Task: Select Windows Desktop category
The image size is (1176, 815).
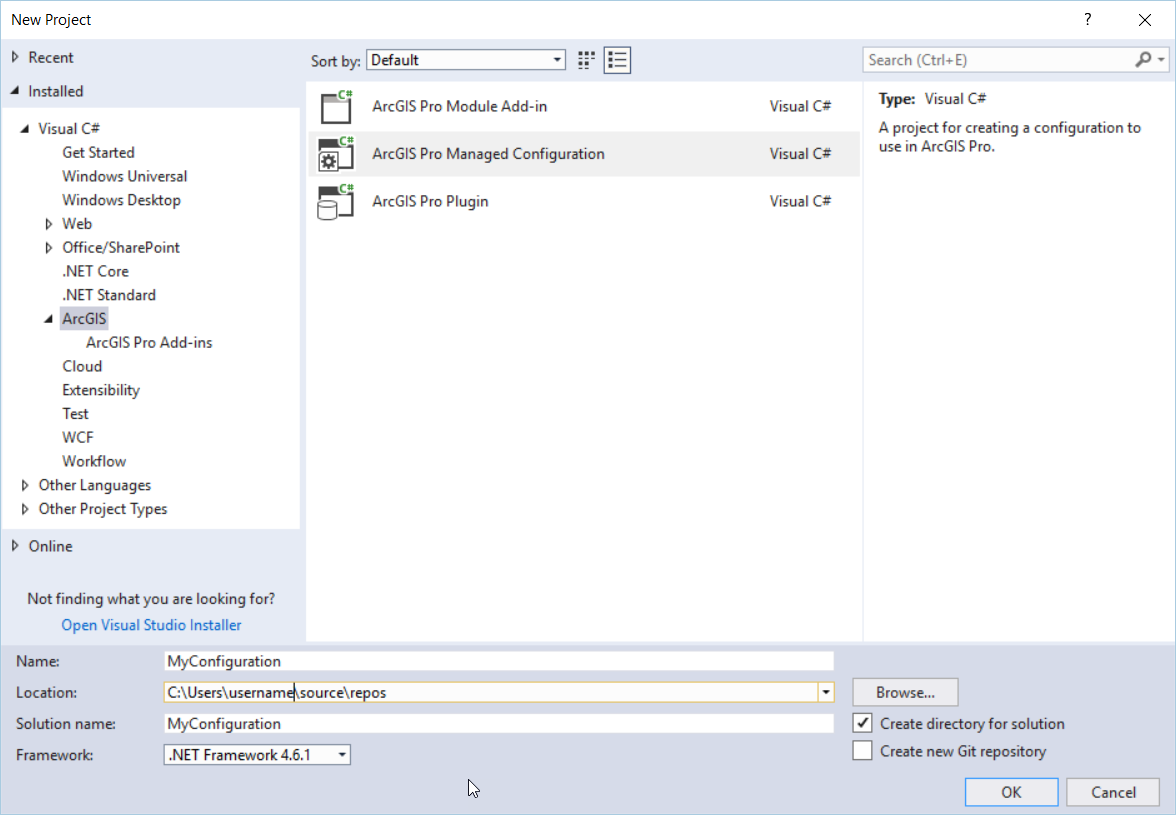Action: coord(122,200)
